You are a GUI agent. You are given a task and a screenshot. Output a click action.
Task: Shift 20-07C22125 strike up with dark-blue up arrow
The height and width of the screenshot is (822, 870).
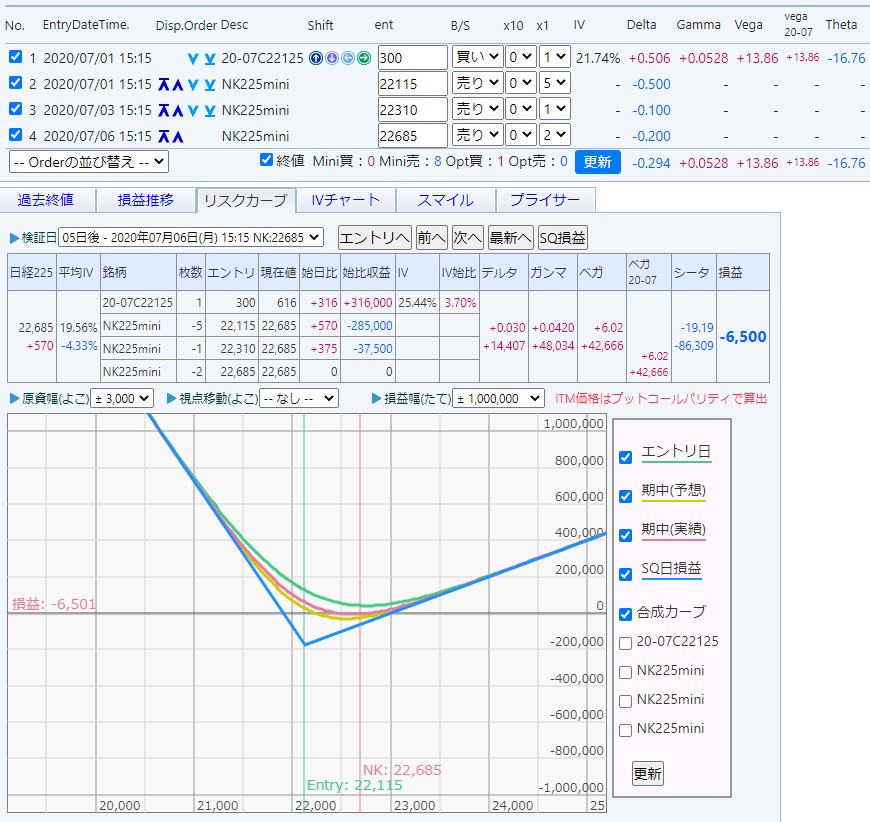[x=316, y=58]
